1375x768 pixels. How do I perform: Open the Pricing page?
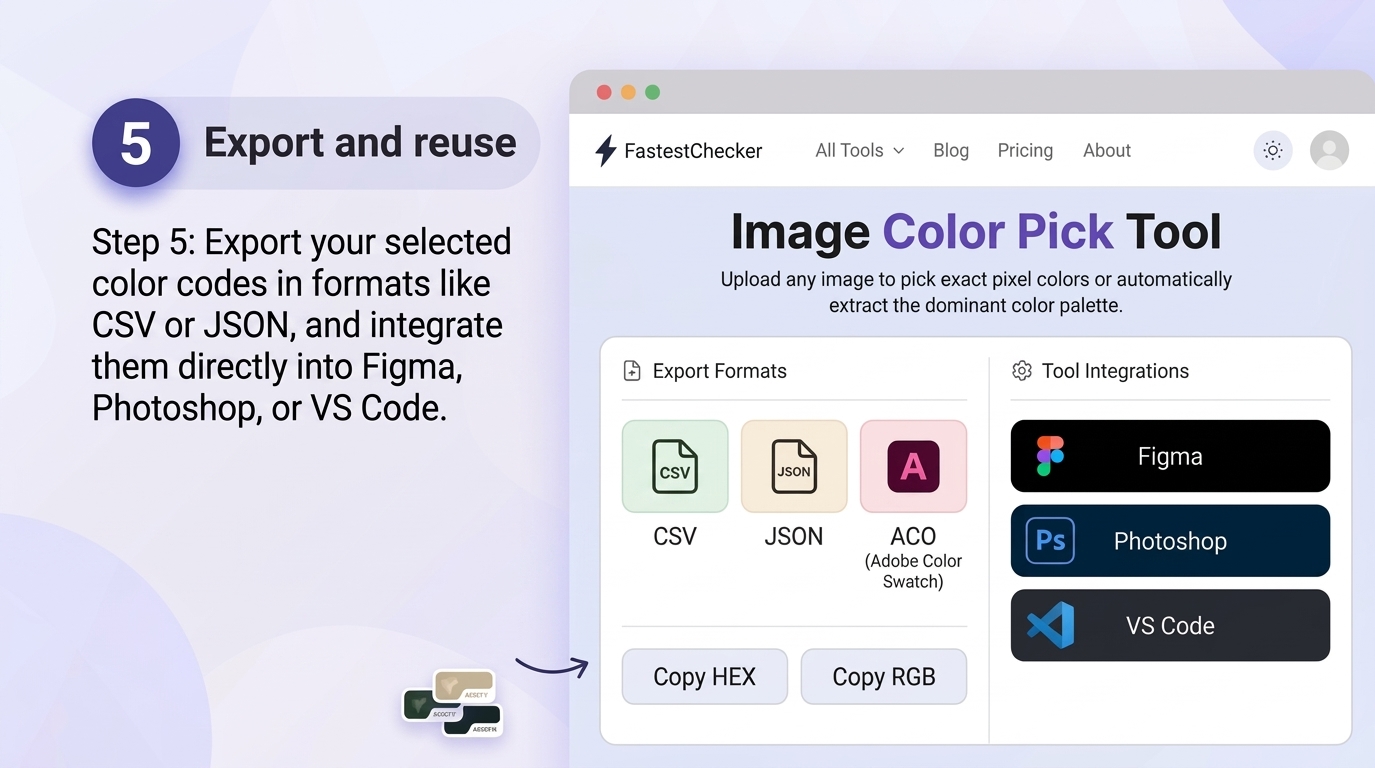pyautogui.click(x=1025, y=151)
